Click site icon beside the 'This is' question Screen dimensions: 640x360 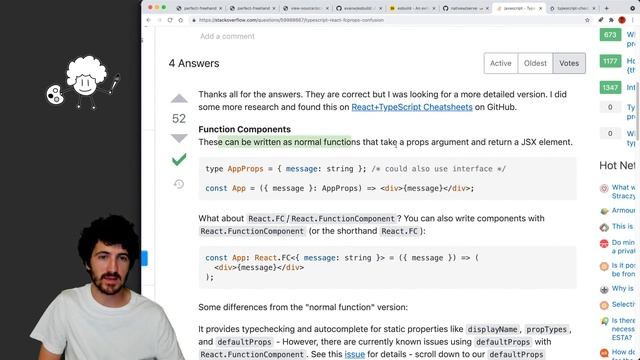click(x=604, y=227)
